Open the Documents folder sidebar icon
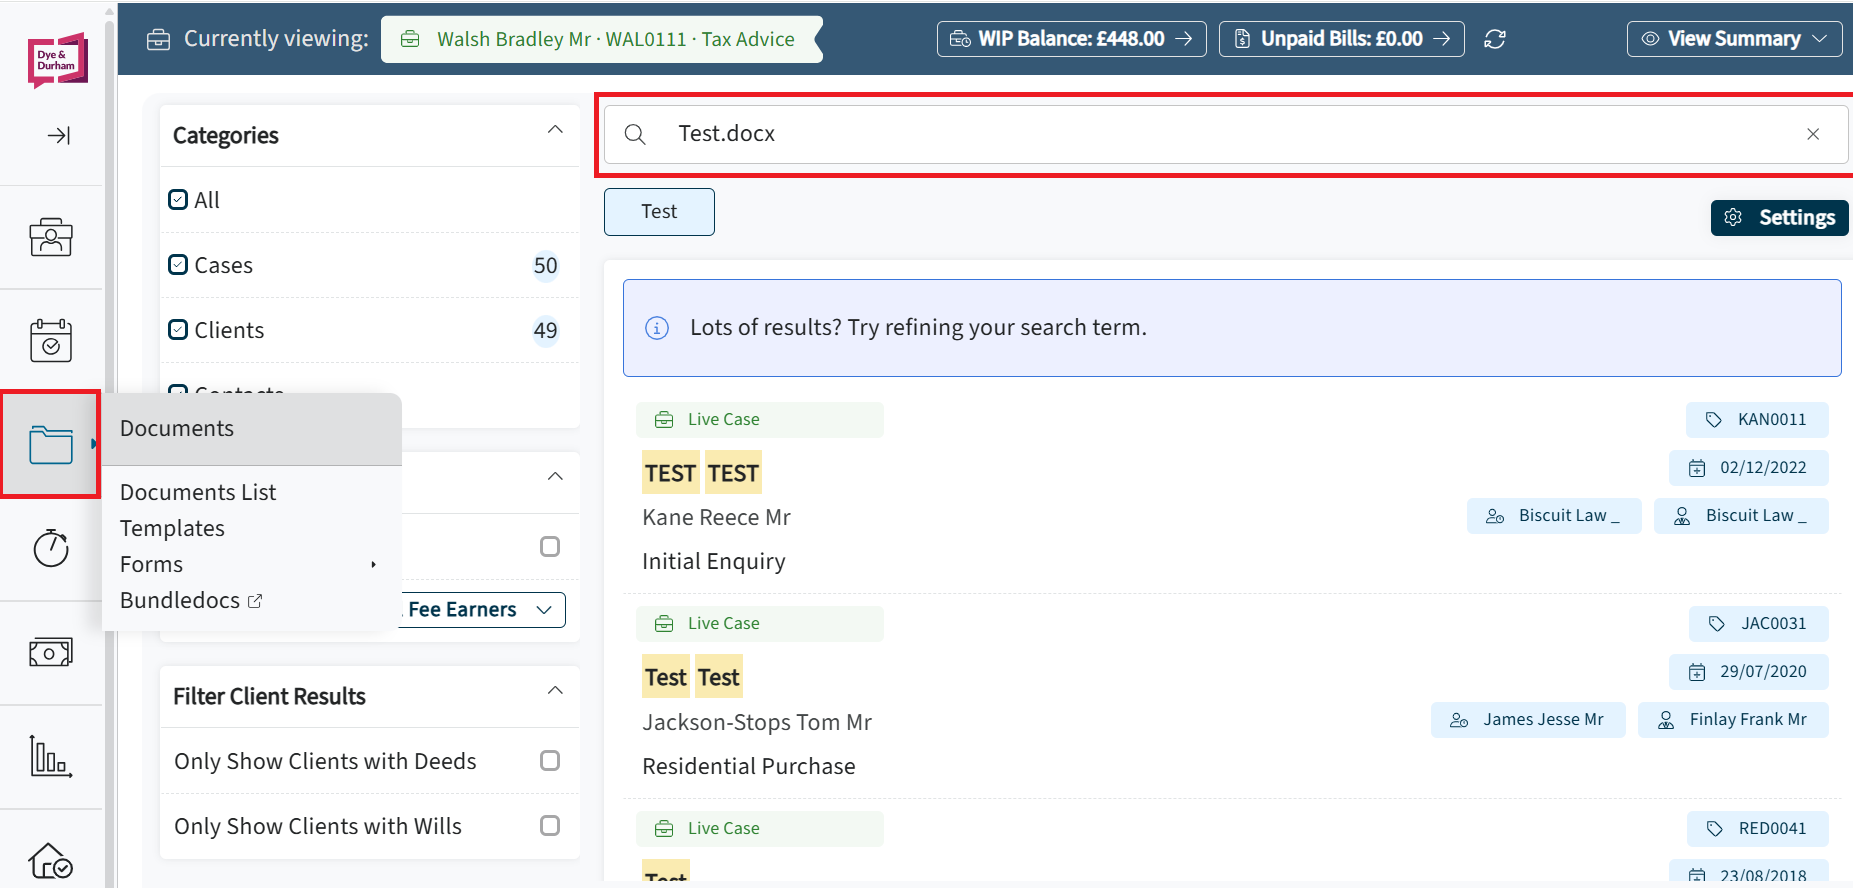1853x888 pixels. (x=51, y=445)
